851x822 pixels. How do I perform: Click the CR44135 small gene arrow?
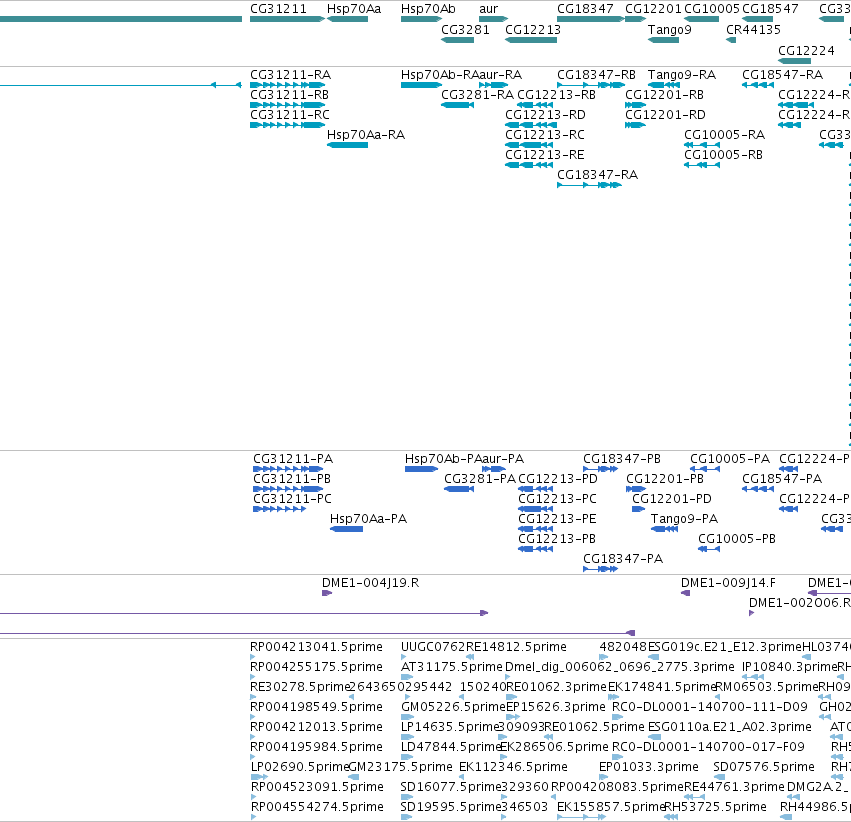click(731, 40)
